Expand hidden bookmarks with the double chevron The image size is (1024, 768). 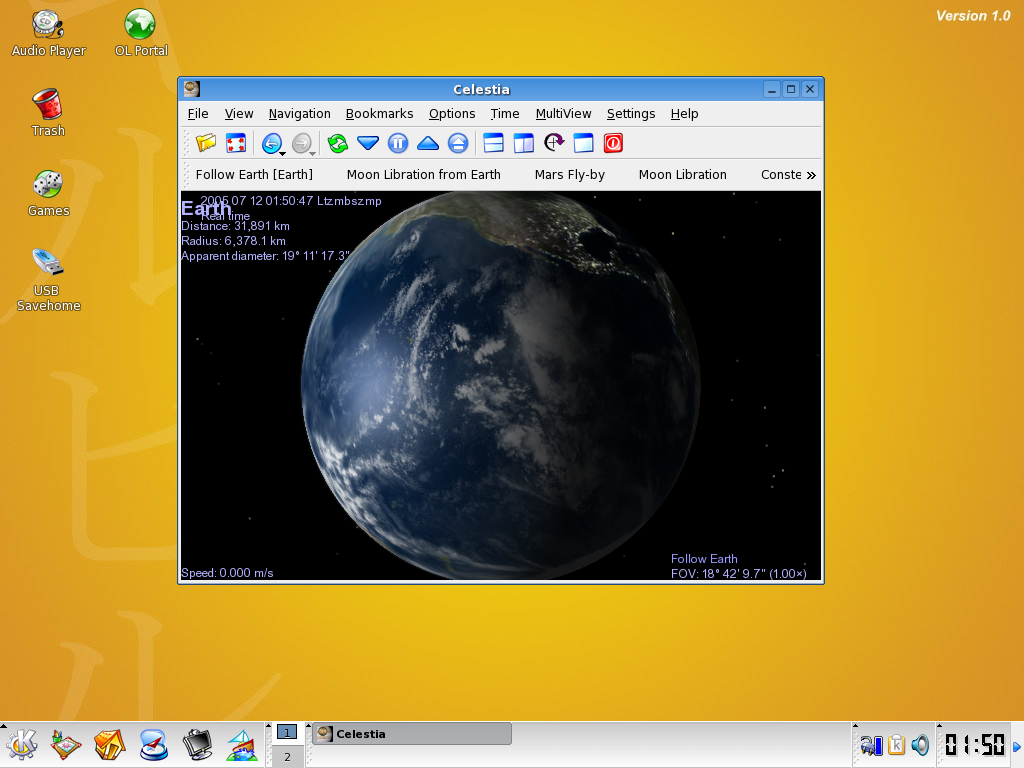pos(811,175)
